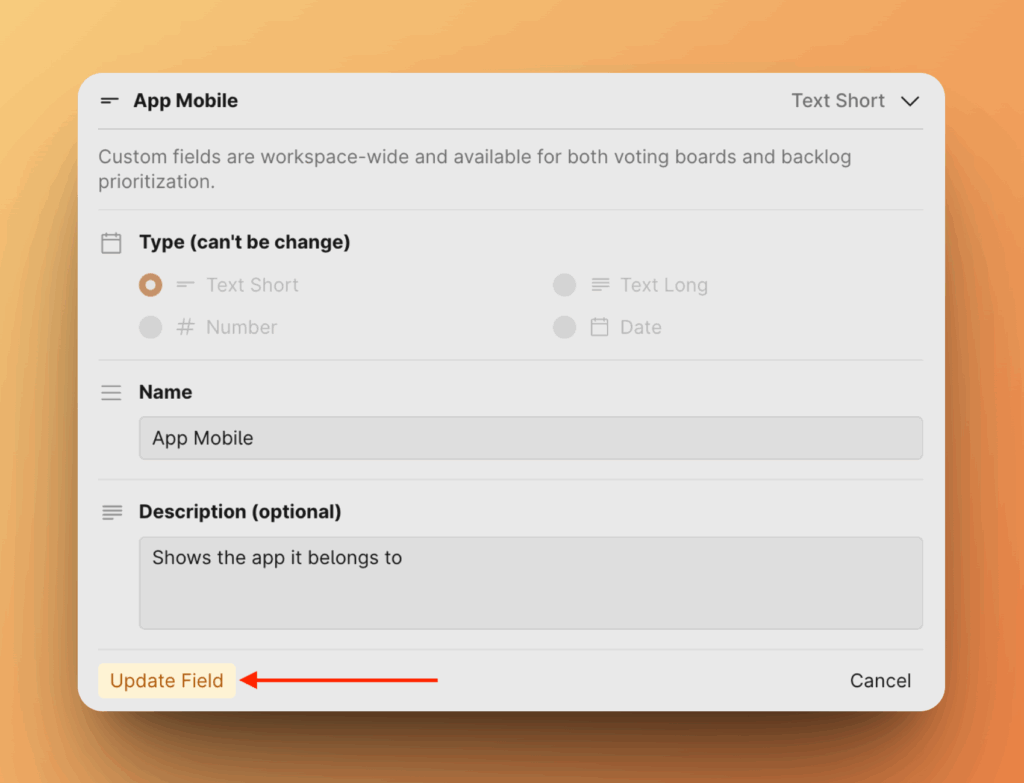
Task: Focus the Name input containing App Mobile
Action: point(530,438)
